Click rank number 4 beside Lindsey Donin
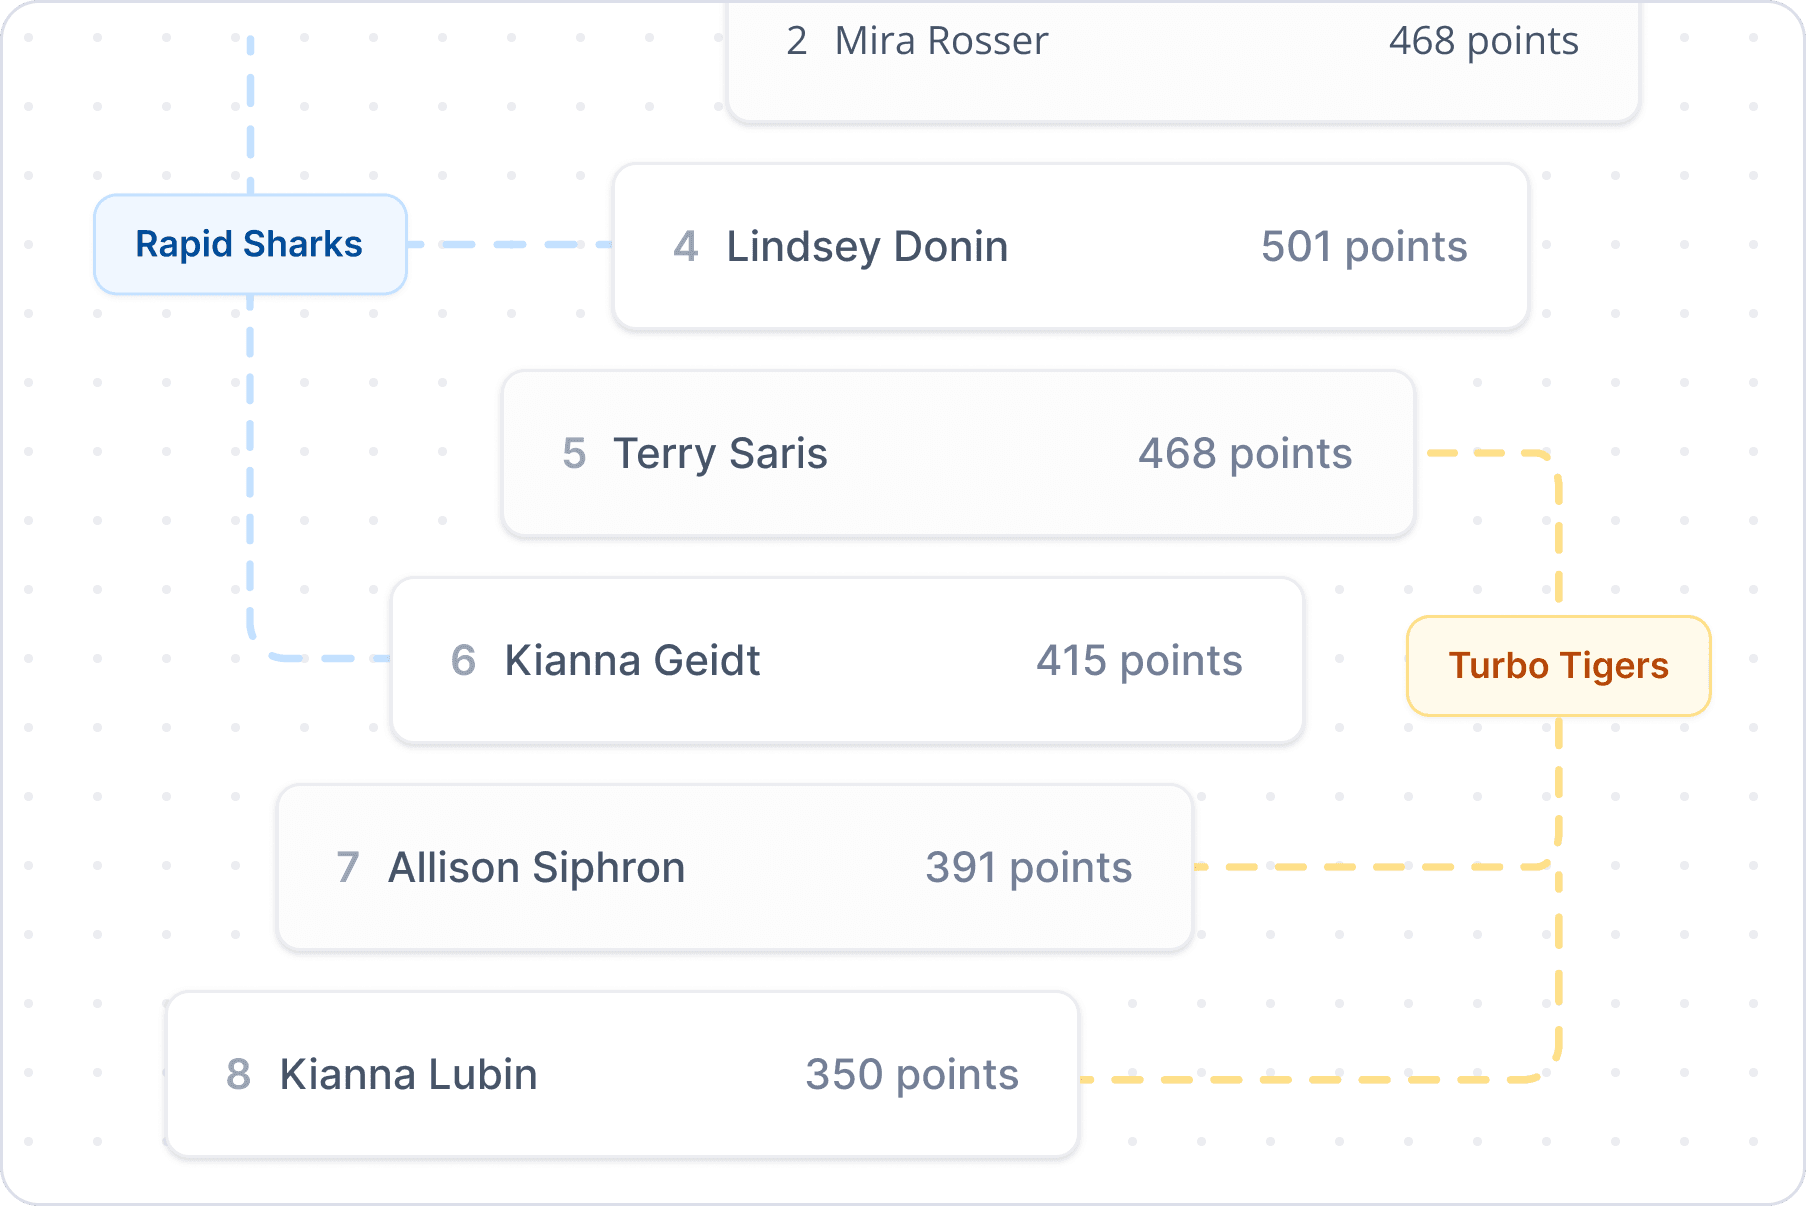The image size is (1806, 1206). (686, 247)
